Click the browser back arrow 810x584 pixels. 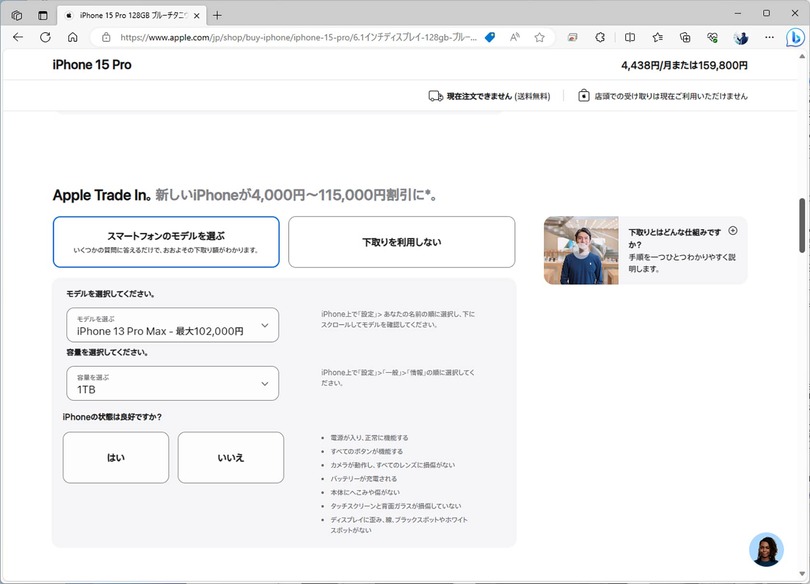tap(18, 37)
